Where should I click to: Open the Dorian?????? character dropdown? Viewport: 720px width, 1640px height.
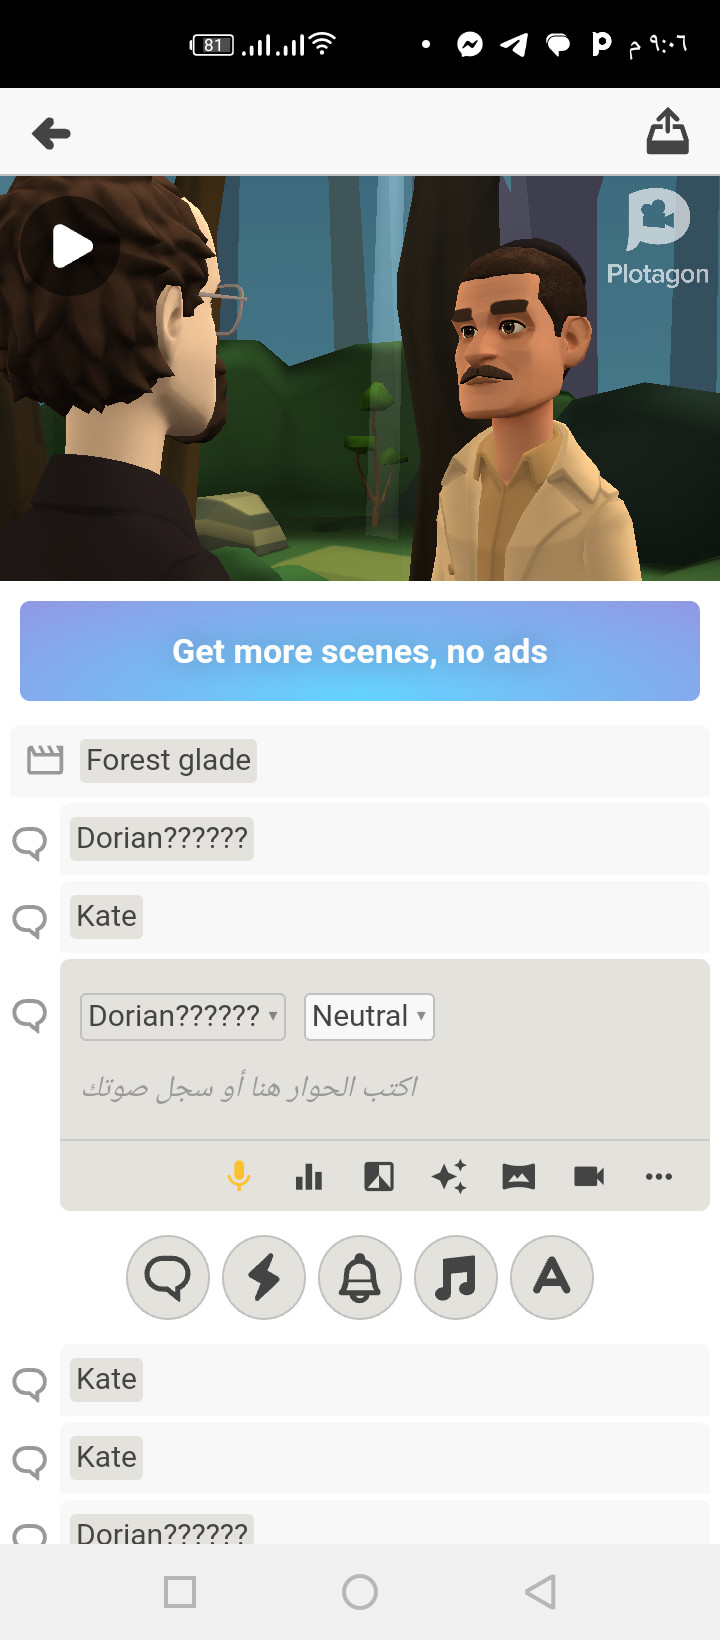[x=183, y=1016]
